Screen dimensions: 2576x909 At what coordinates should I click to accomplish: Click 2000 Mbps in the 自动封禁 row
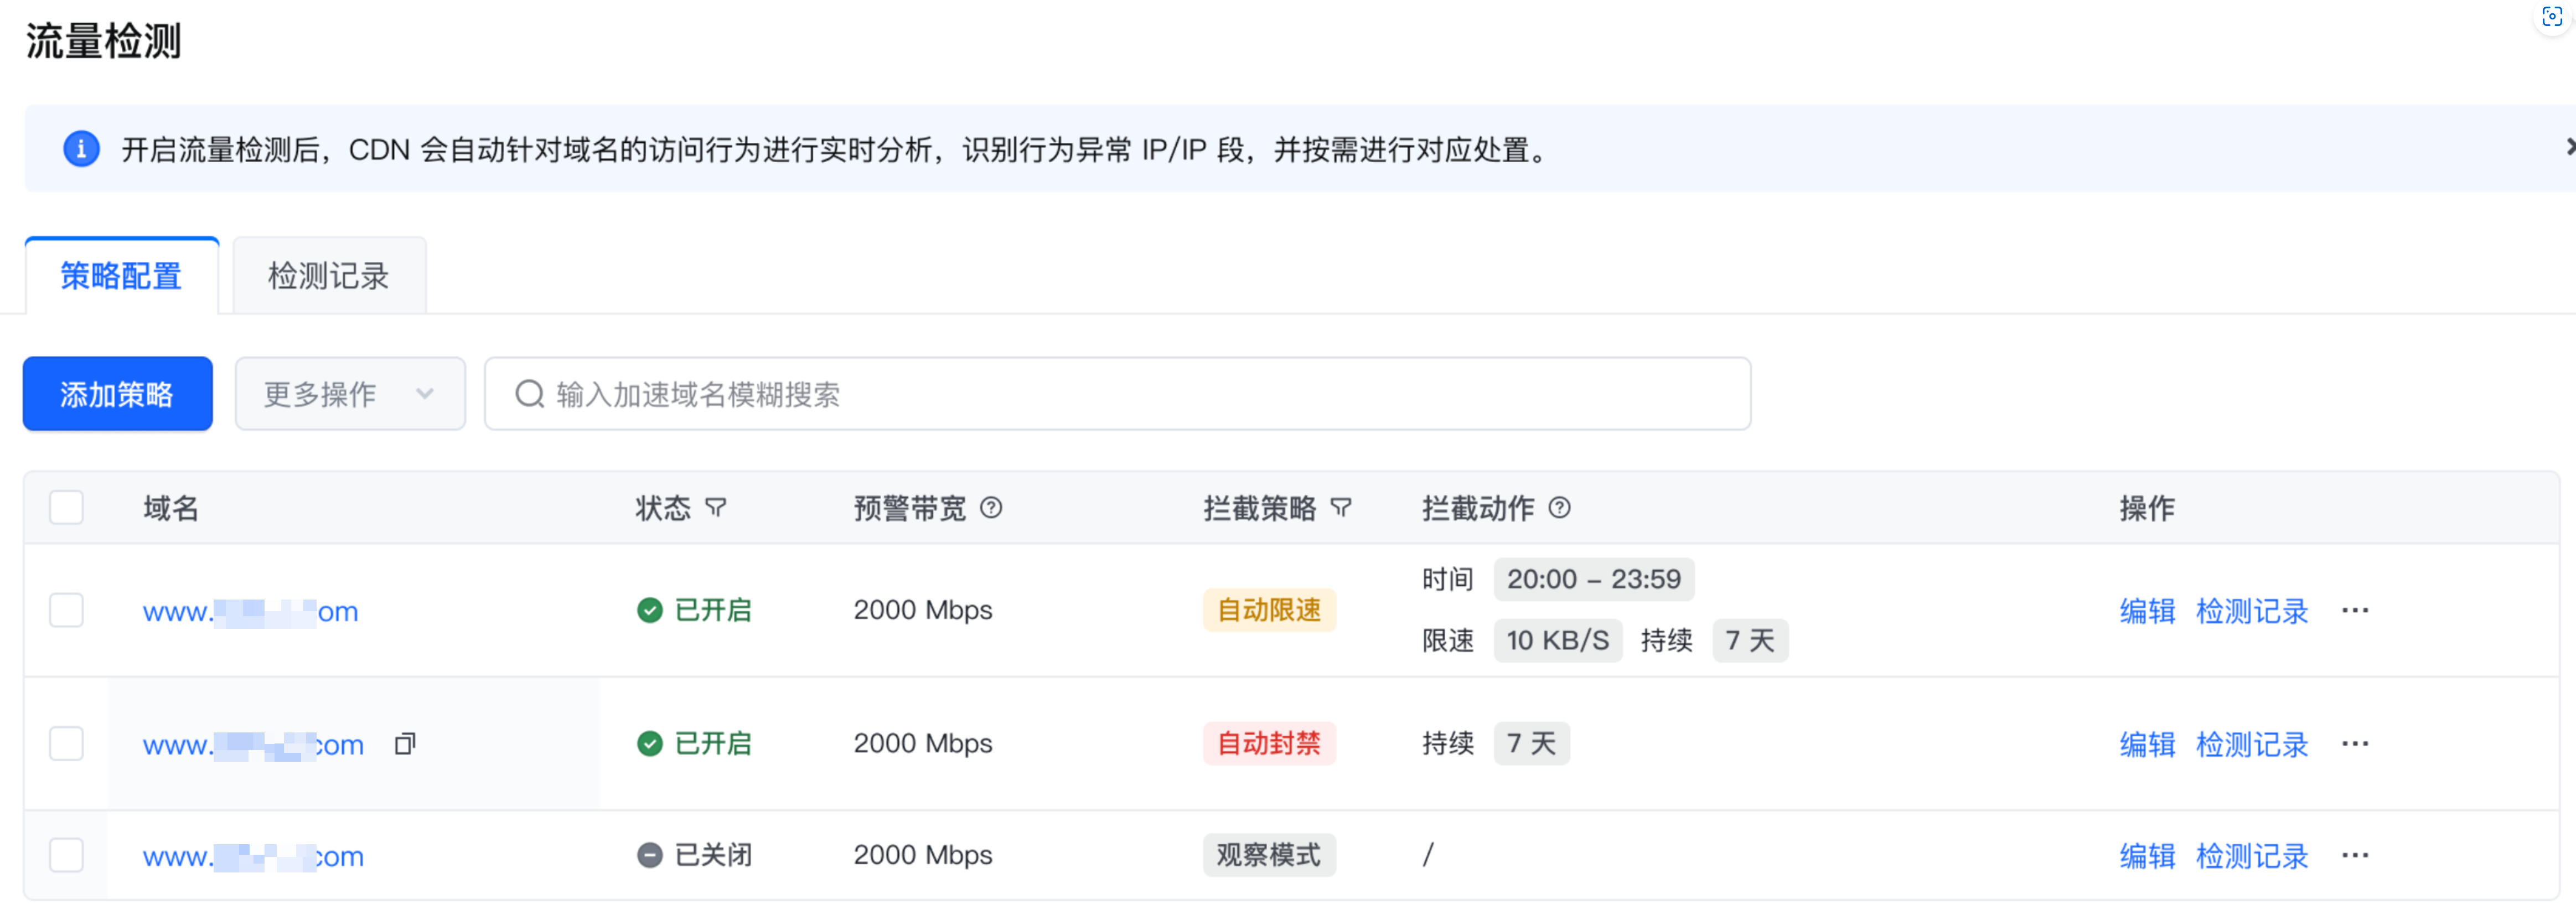tap(923, 743)
